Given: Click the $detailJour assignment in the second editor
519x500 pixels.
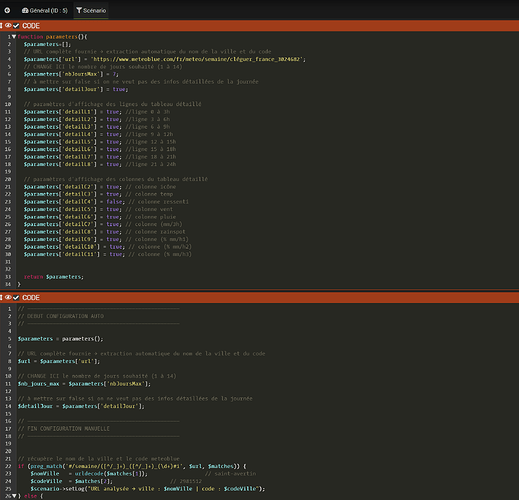Looking at the screenshot, I should point(81,406).
